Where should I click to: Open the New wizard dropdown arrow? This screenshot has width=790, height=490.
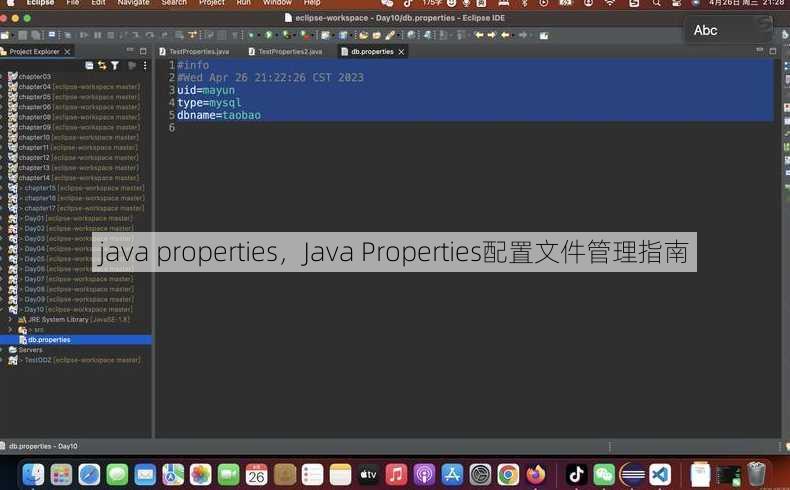[13, 35]
